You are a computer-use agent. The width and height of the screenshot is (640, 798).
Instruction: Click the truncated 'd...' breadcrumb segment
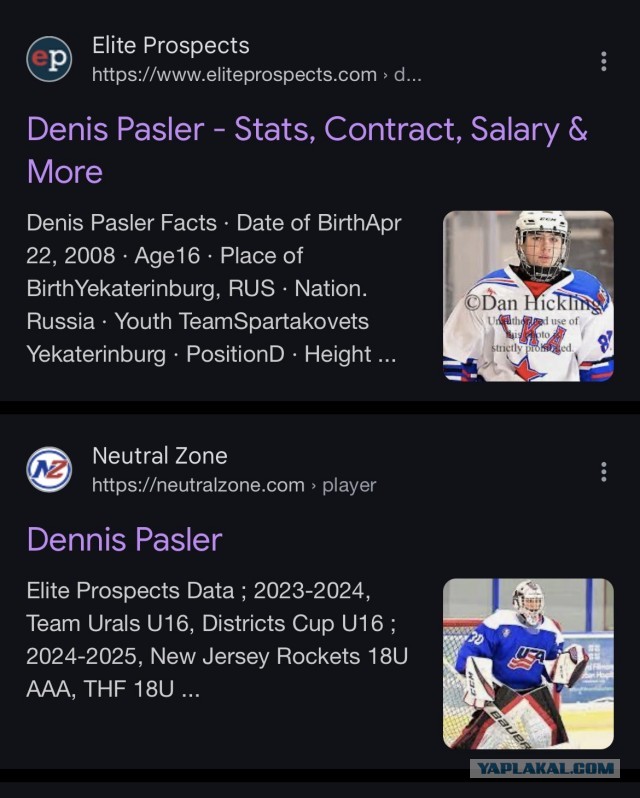click(408, 75)
